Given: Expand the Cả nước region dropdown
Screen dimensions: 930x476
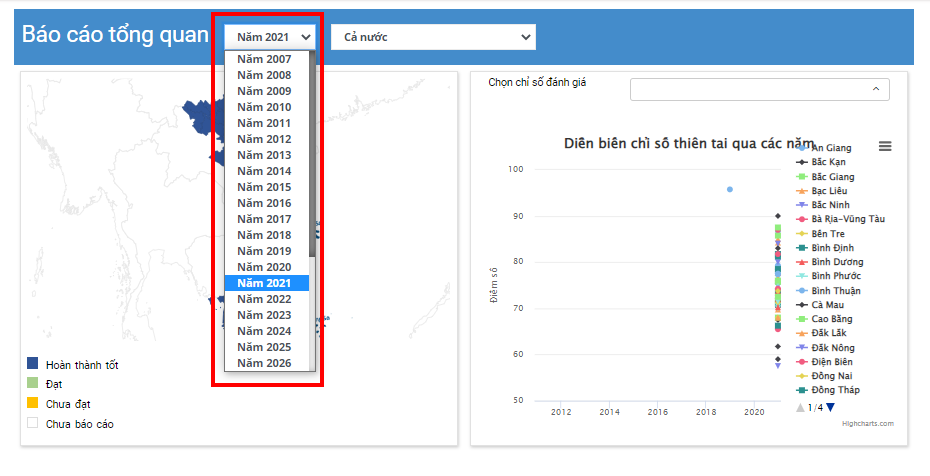Looking at the screenshot, I should click(433, 37).
